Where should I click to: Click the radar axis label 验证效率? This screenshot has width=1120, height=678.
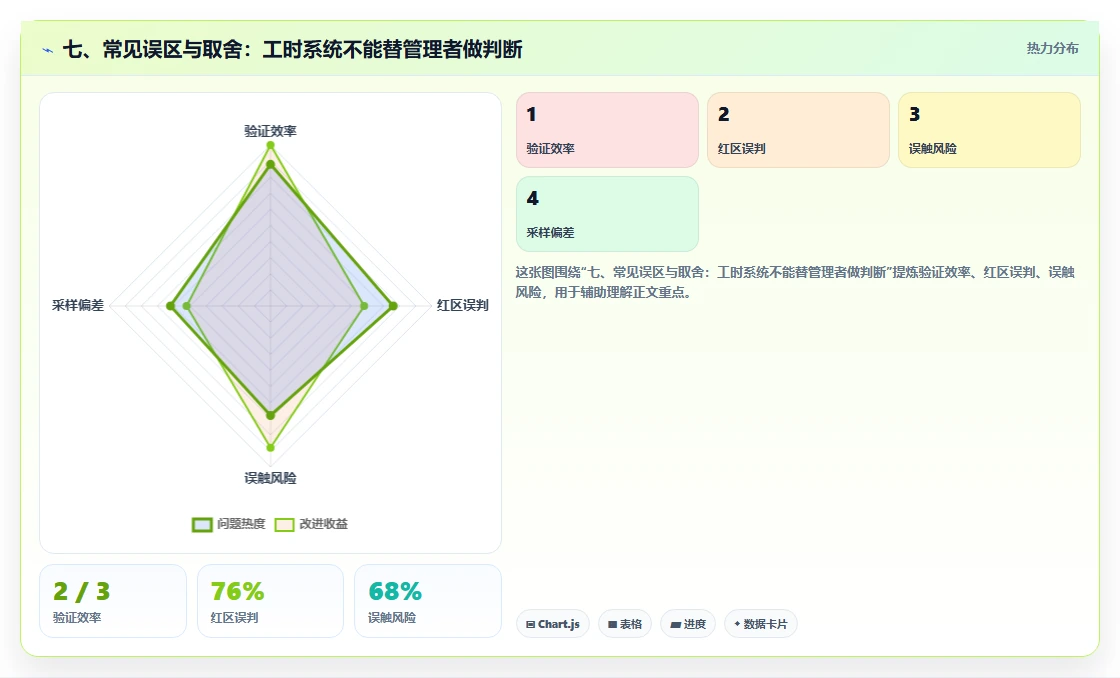point(270,131)
